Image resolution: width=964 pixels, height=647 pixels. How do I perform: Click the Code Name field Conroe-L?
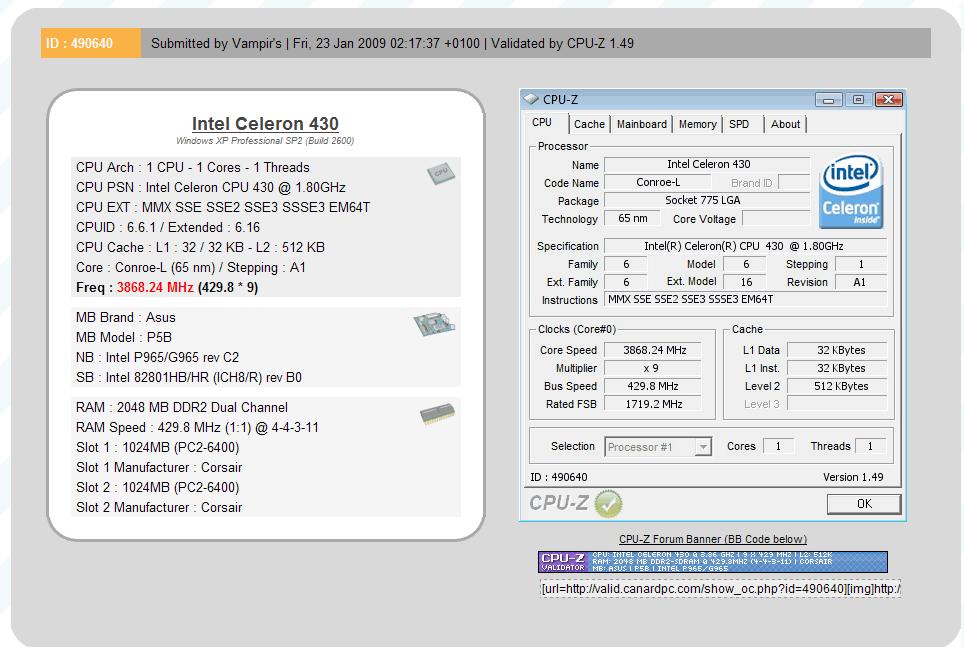[x=657, y=183]
